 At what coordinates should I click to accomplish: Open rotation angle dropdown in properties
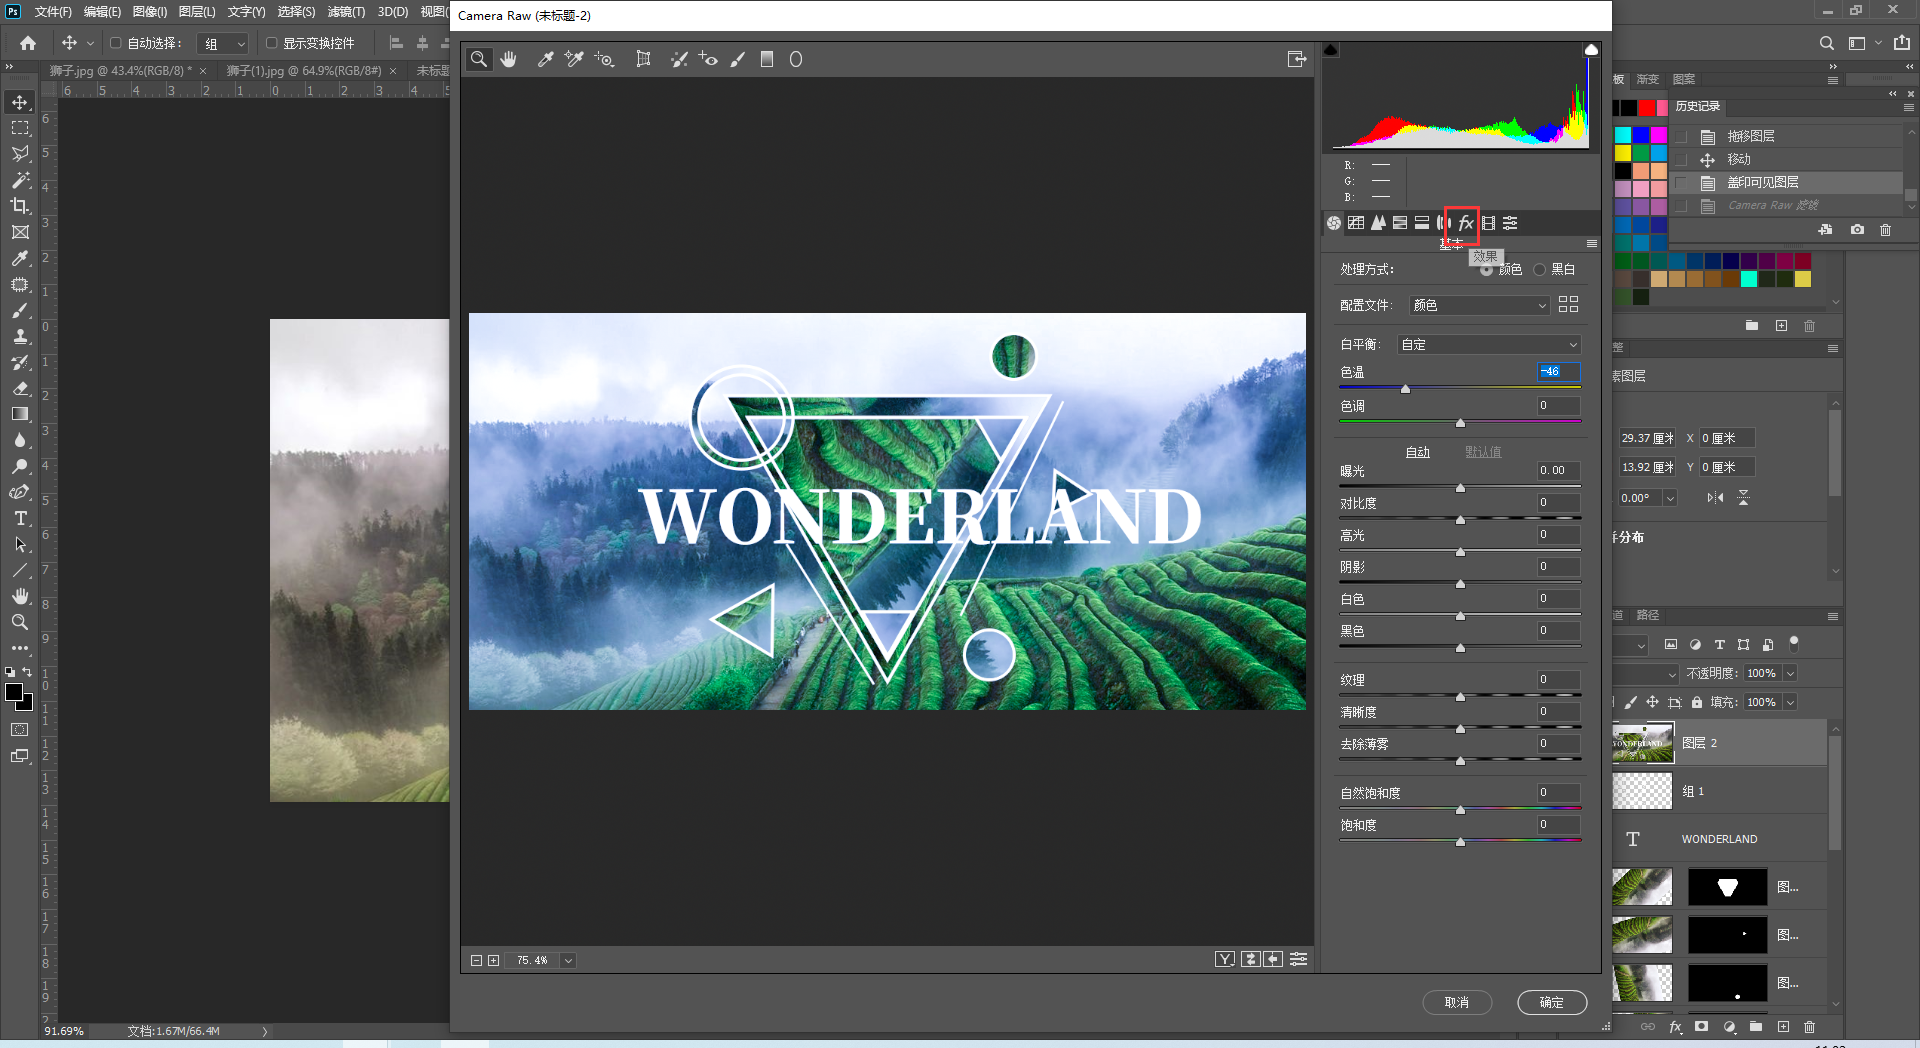(x=1669, y=497)
